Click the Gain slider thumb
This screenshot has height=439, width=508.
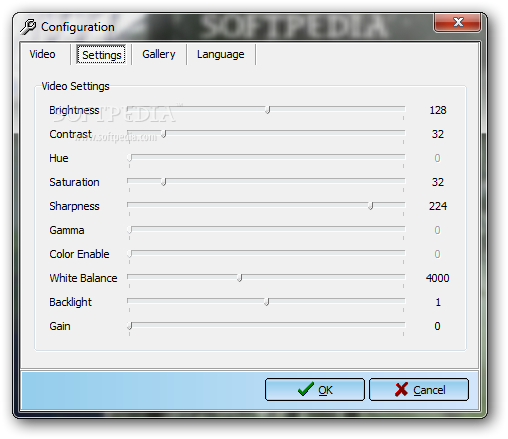[130, 326]
